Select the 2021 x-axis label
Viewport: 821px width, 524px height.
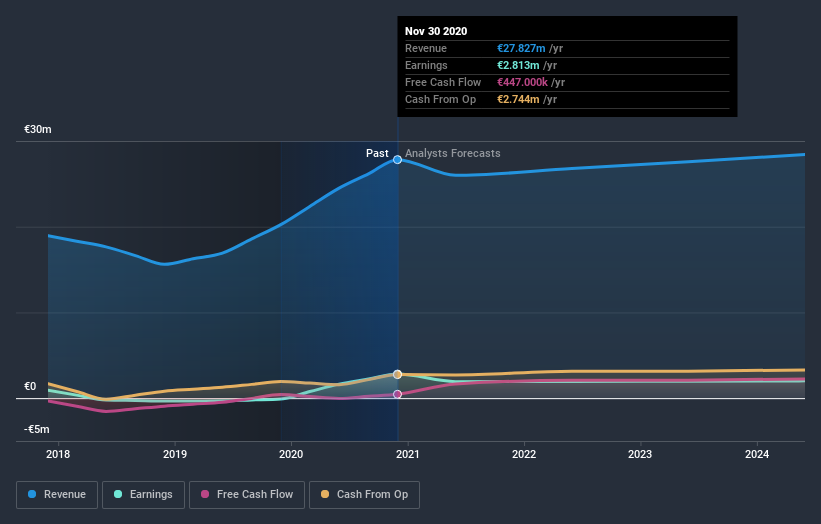[x=408, y=454]
